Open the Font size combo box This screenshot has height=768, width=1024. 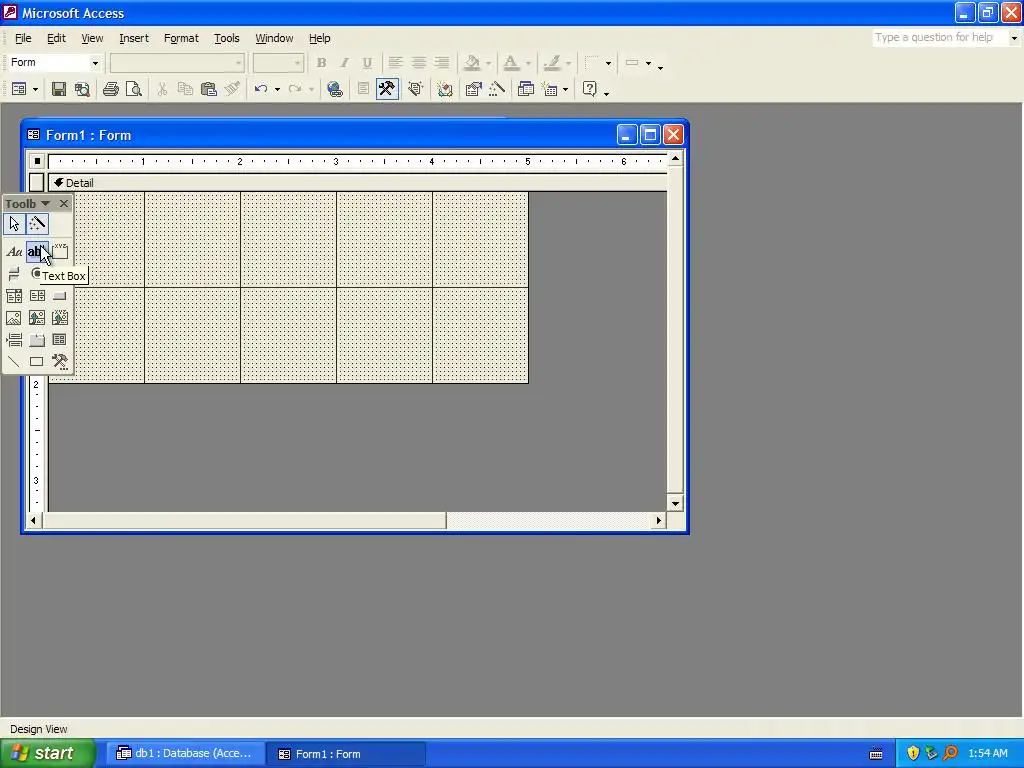click(278, 63)
